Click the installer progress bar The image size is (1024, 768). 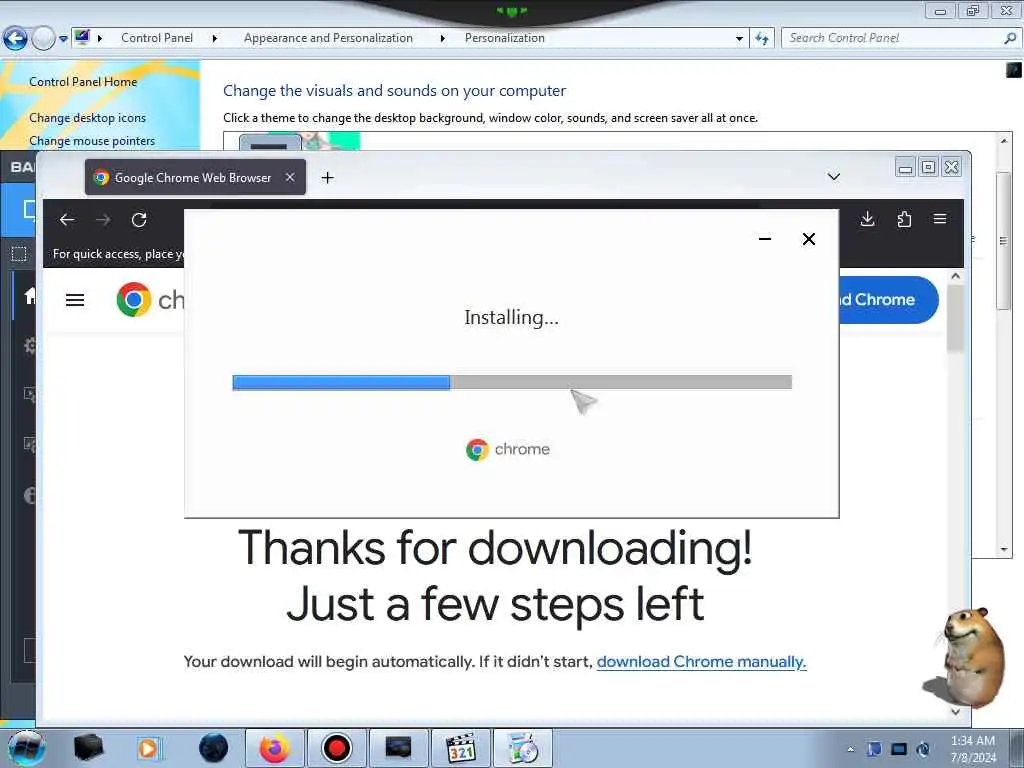[512, 382]
